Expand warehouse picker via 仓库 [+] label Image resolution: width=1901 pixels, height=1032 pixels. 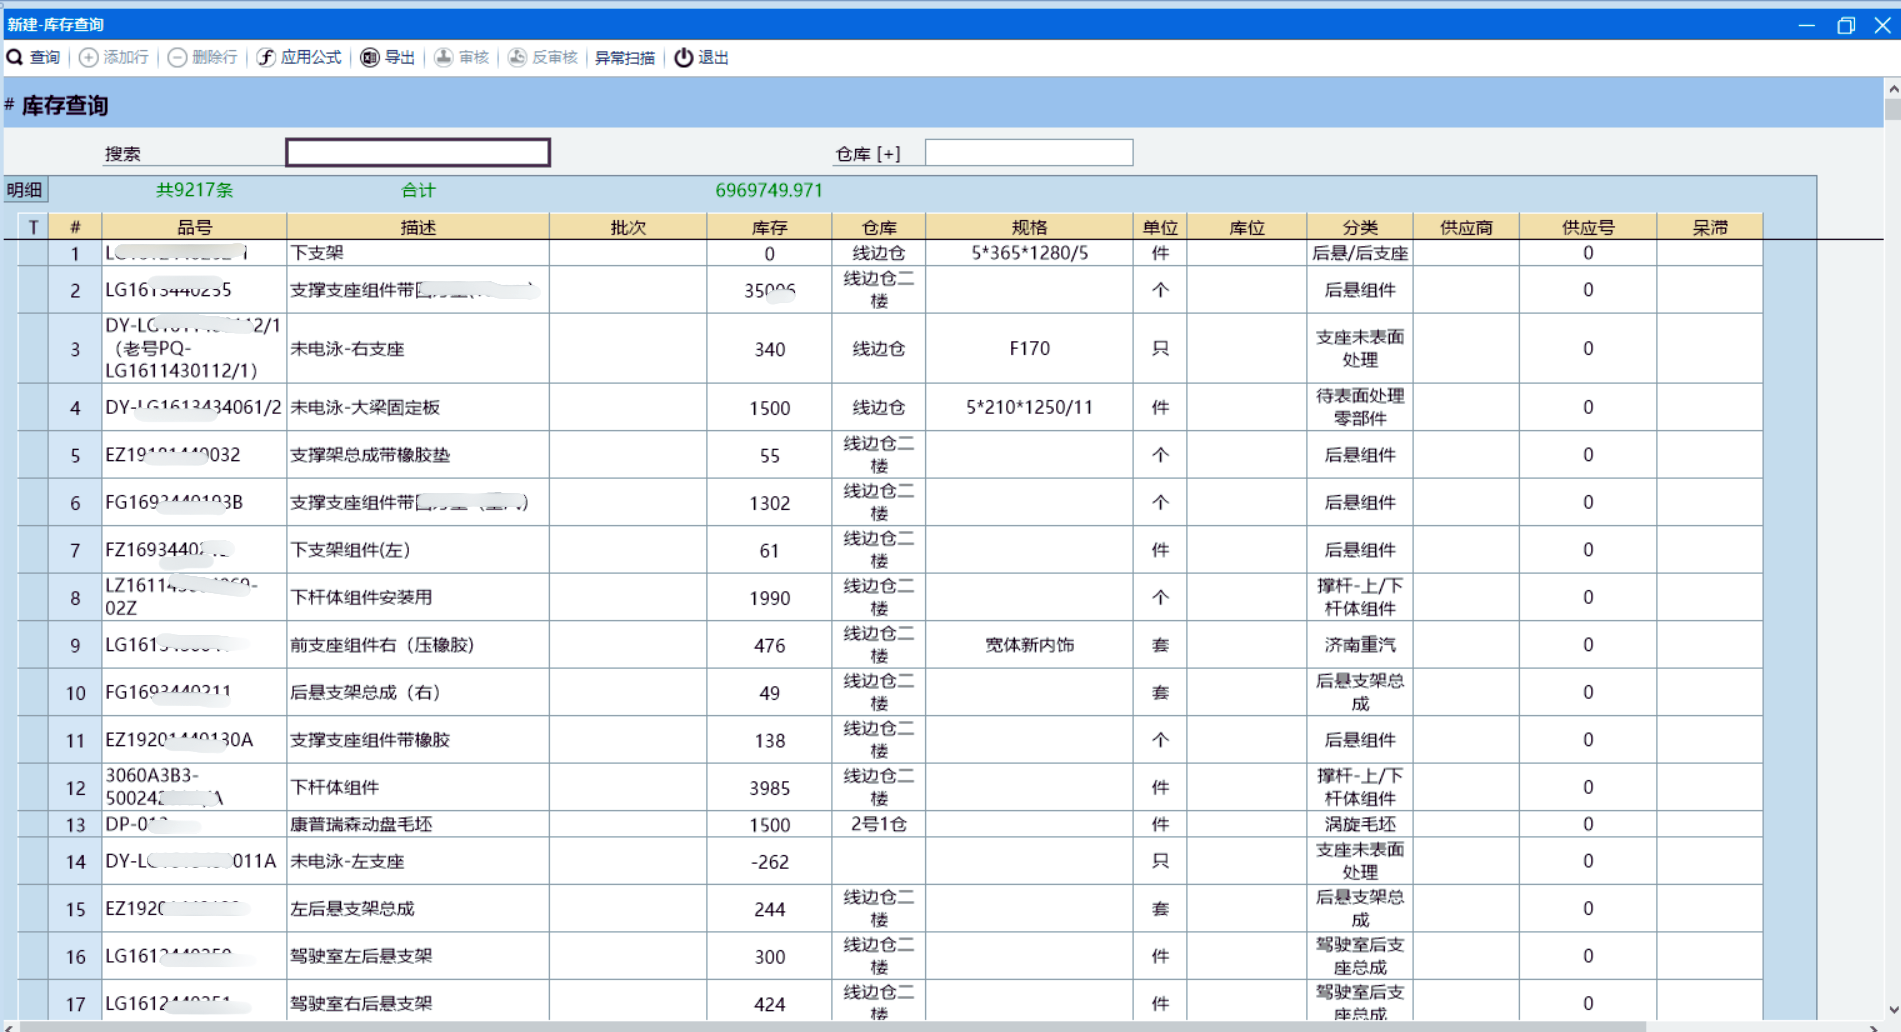tap(868, 154)
